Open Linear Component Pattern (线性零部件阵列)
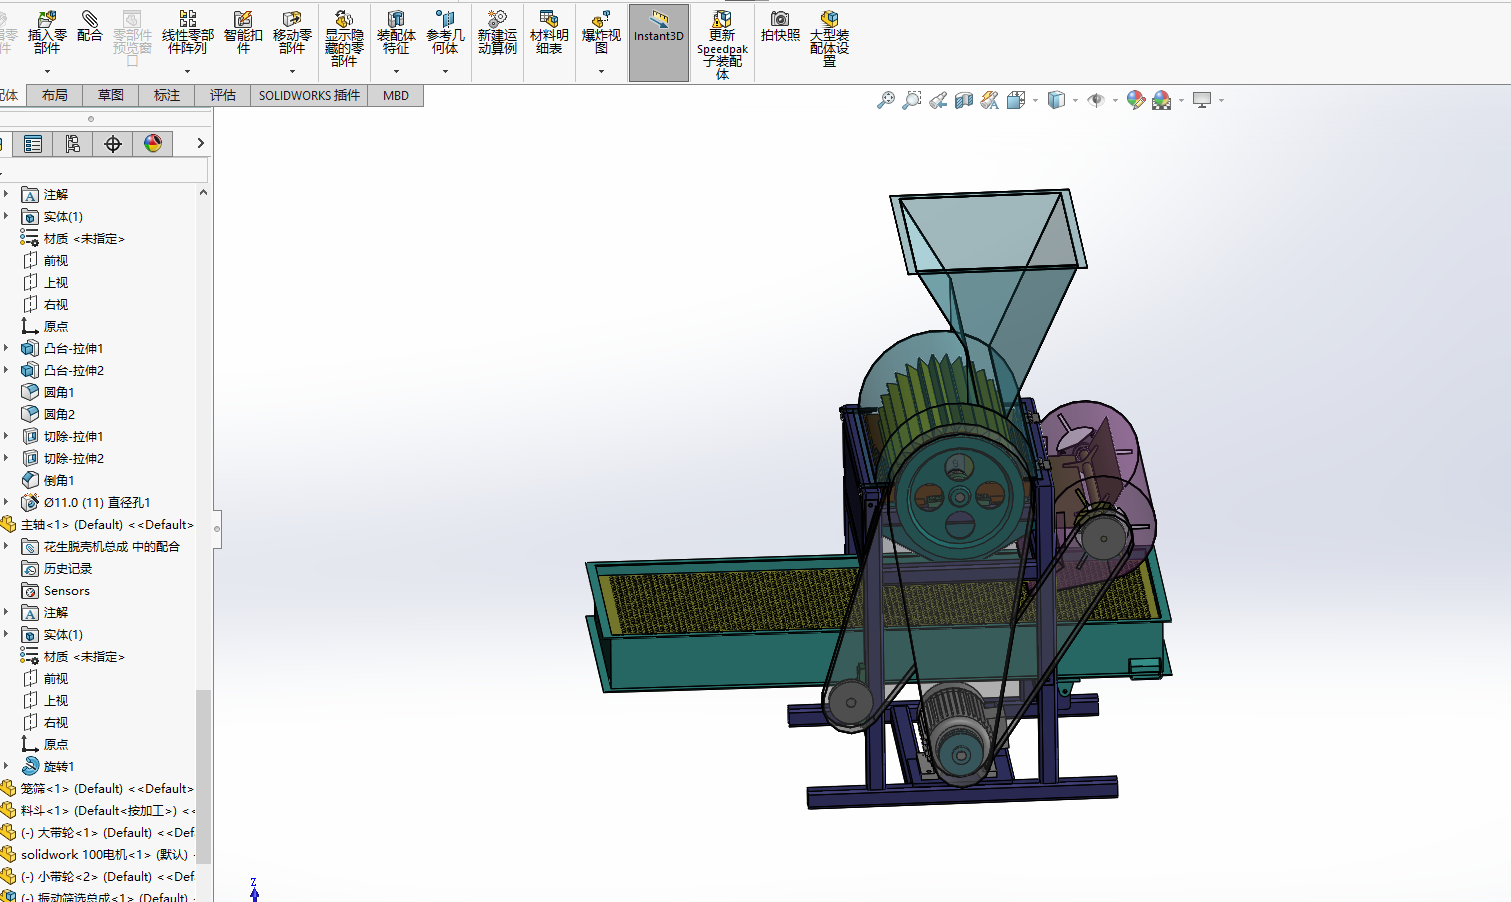 tap(187, 33)
